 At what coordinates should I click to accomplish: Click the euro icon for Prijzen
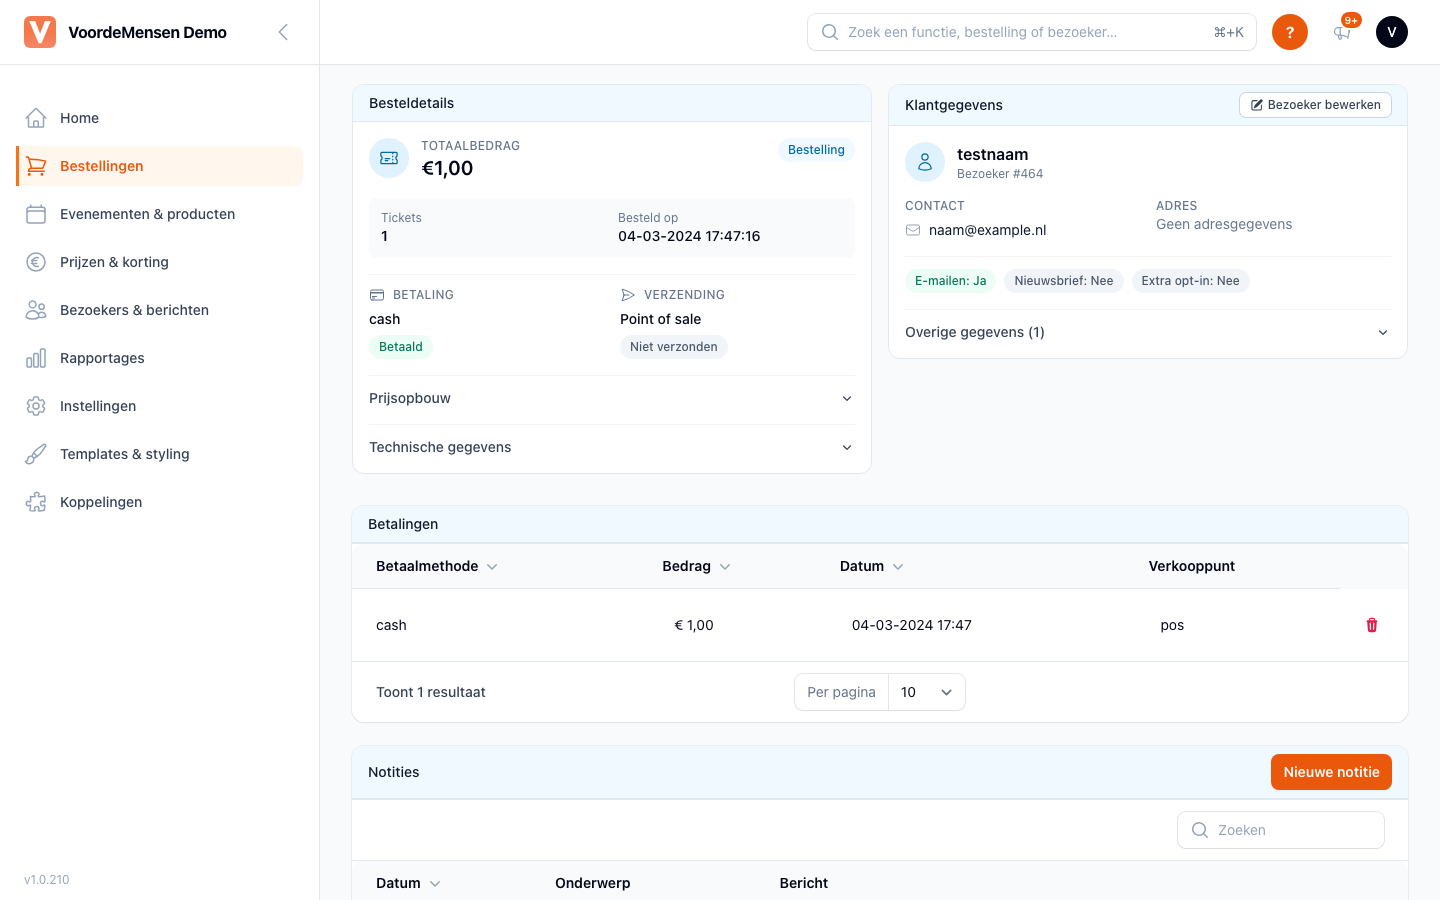click(x=36, y=262)
